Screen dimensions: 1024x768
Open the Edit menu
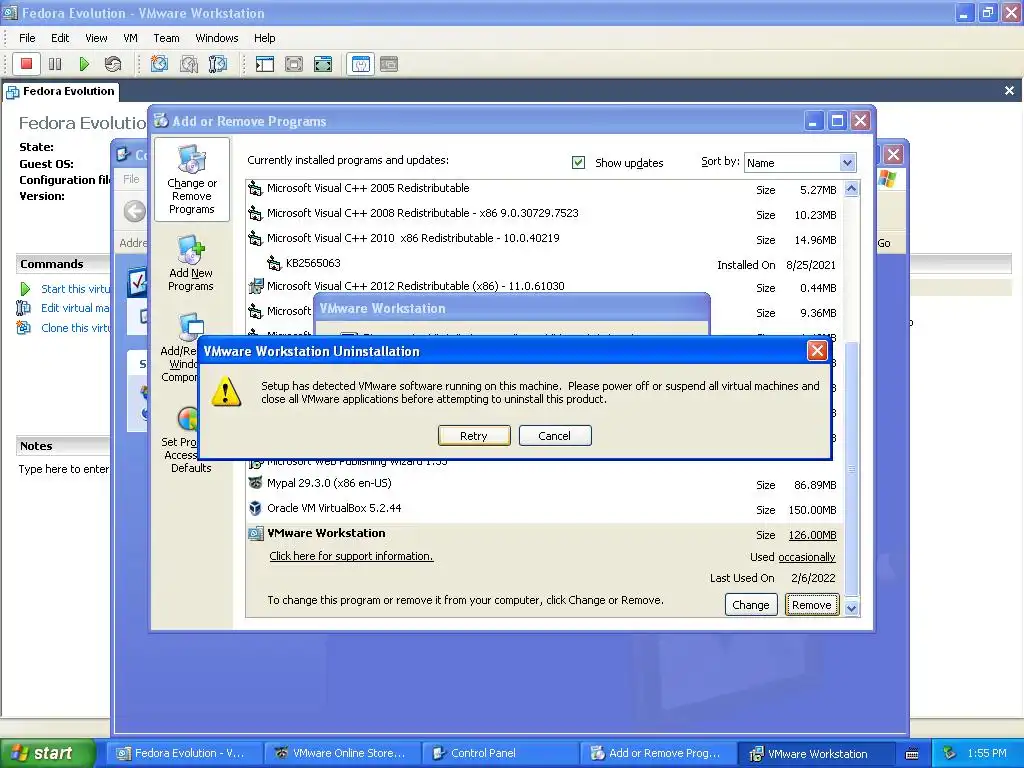(60, 38)
